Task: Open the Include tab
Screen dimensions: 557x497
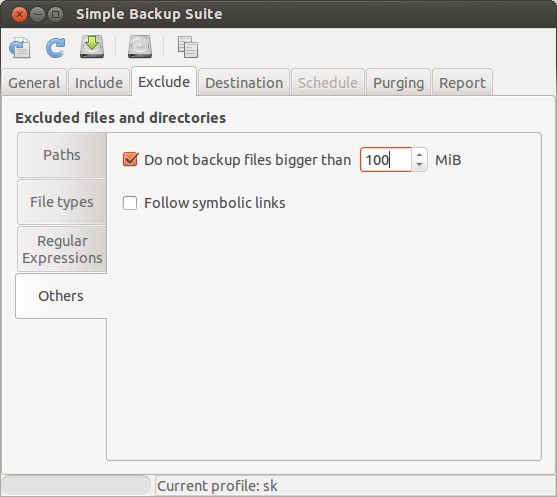Action: pos(99,83)
